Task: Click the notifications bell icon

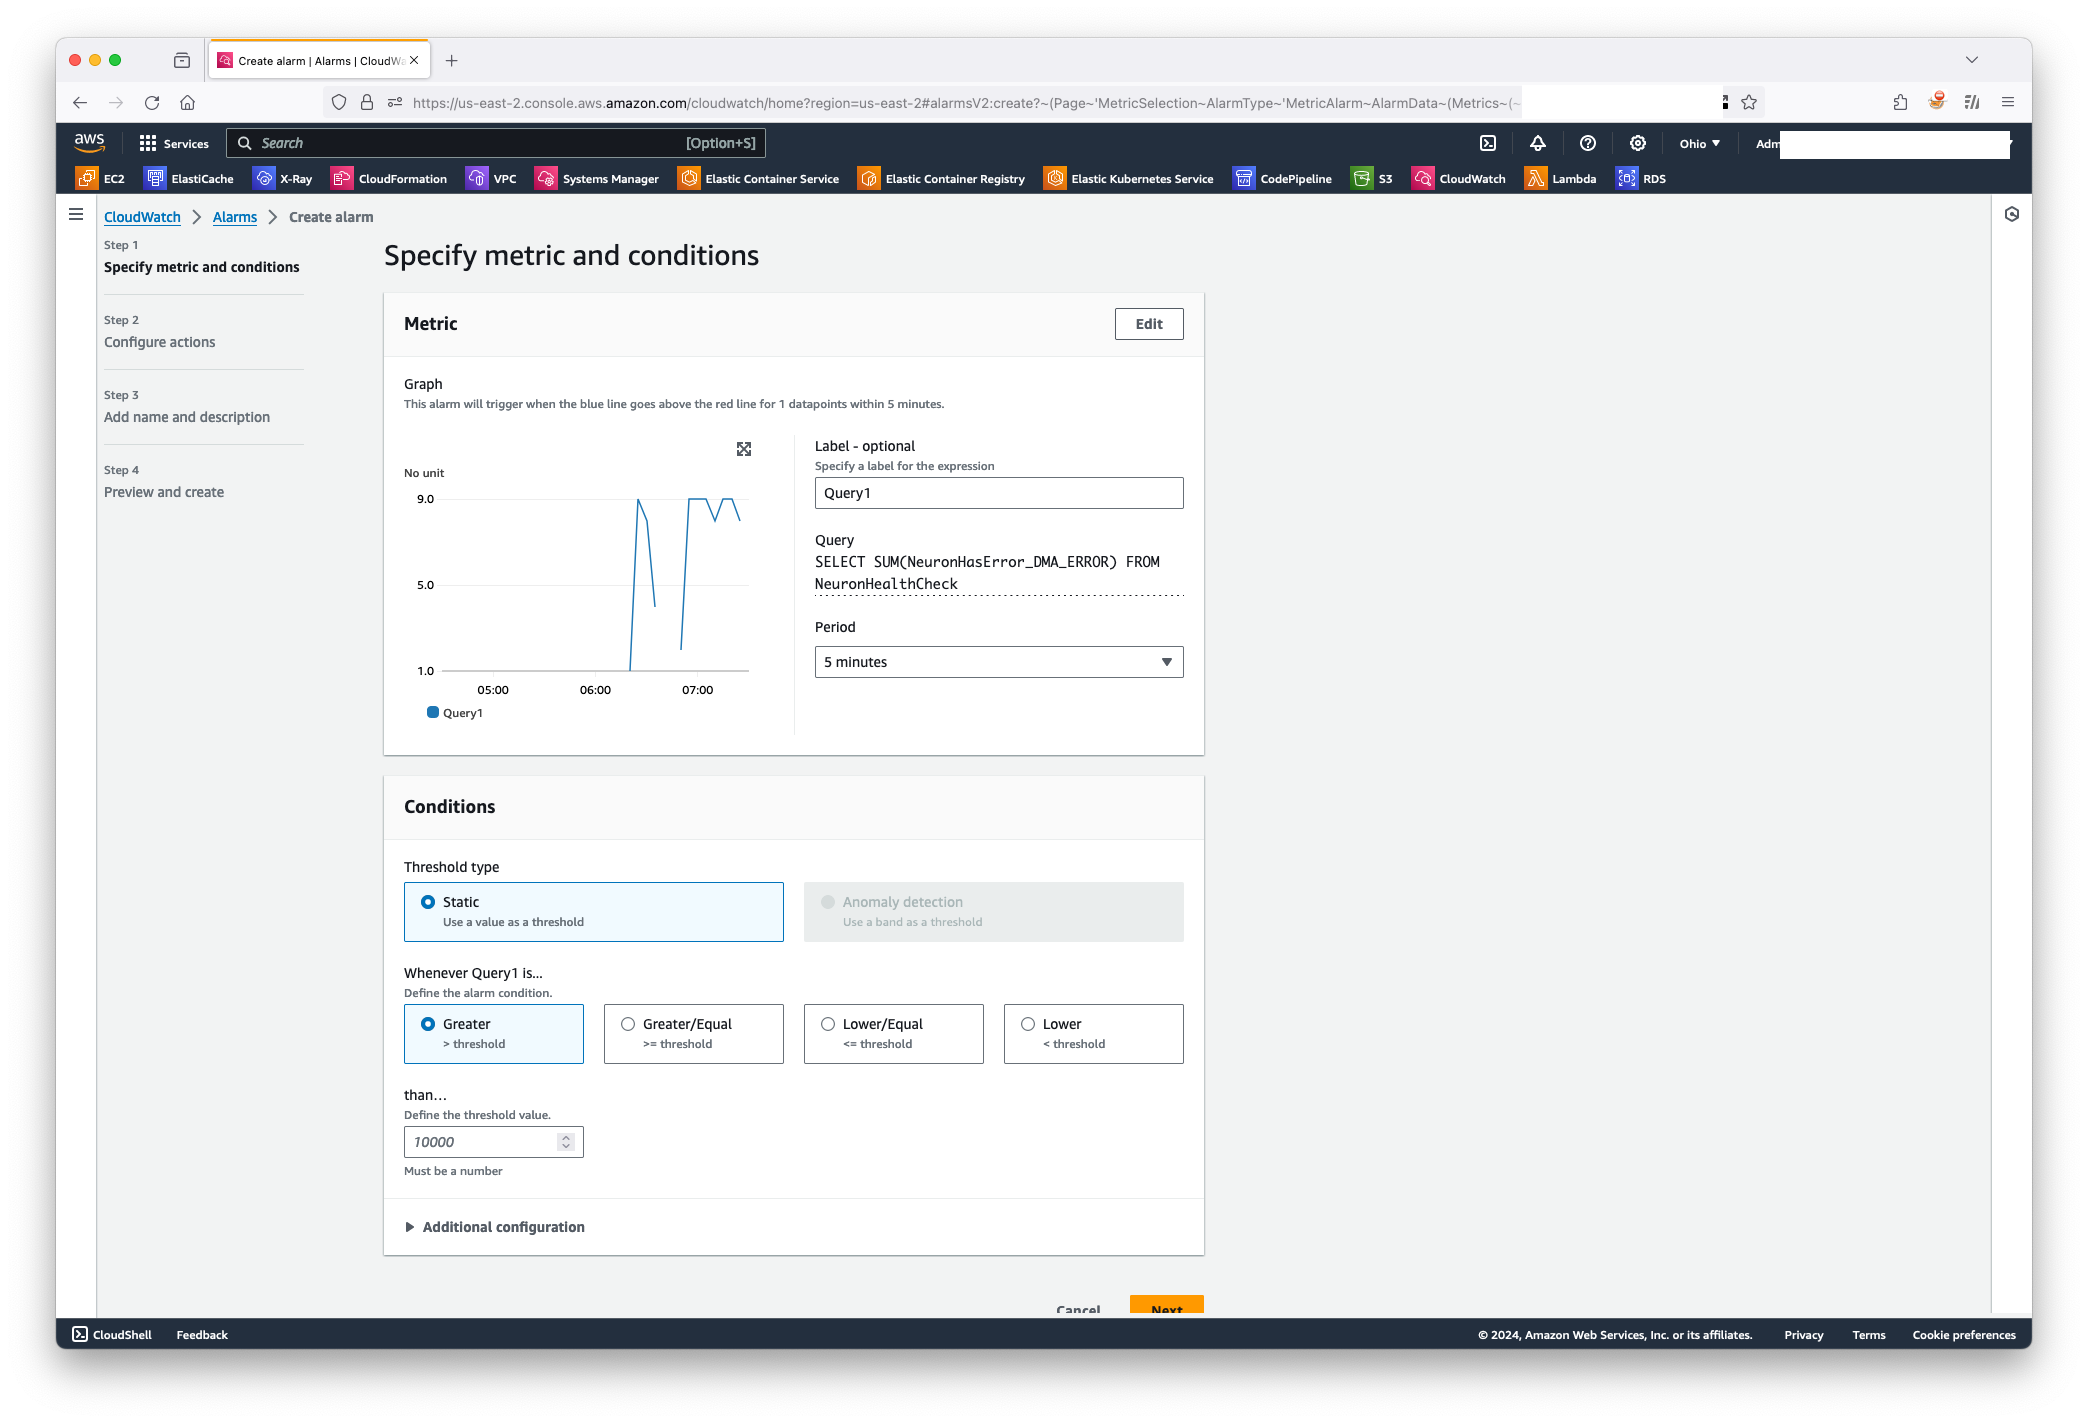Action: pyautogui.click(x=1538, y=143)
